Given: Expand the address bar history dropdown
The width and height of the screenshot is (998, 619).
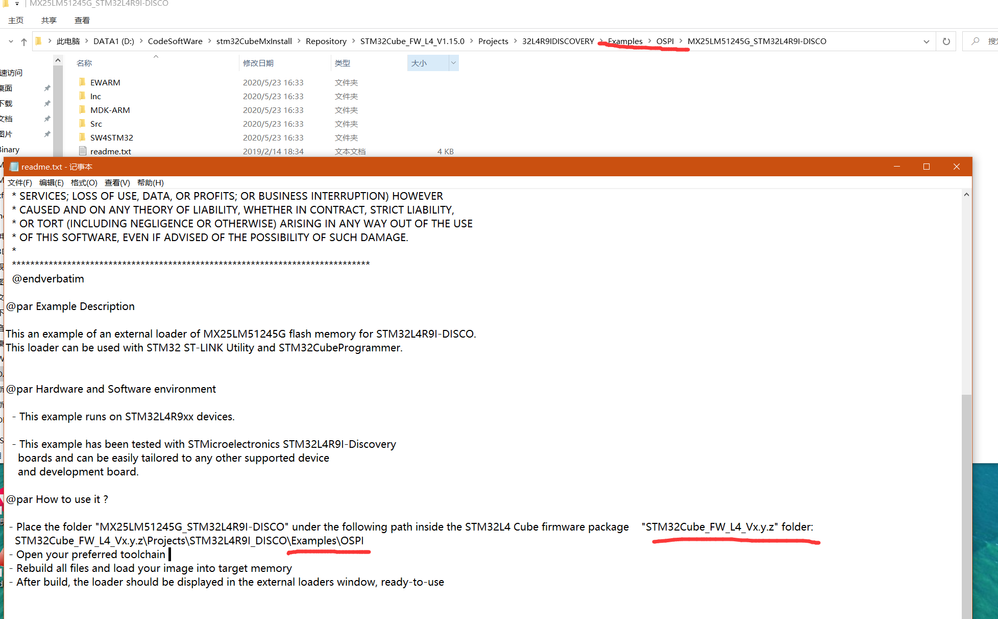Looking at the screenshot, I should pos(926,41).
